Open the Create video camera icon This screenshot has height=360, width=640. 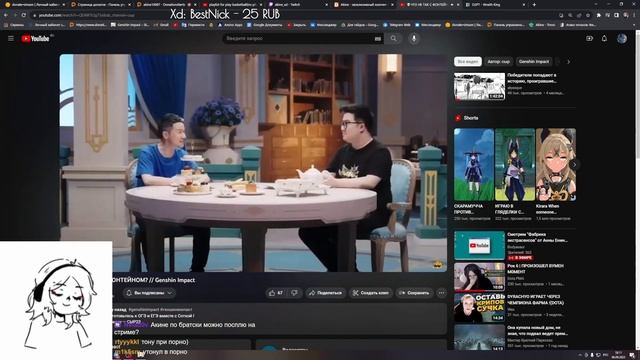[589, 38]
